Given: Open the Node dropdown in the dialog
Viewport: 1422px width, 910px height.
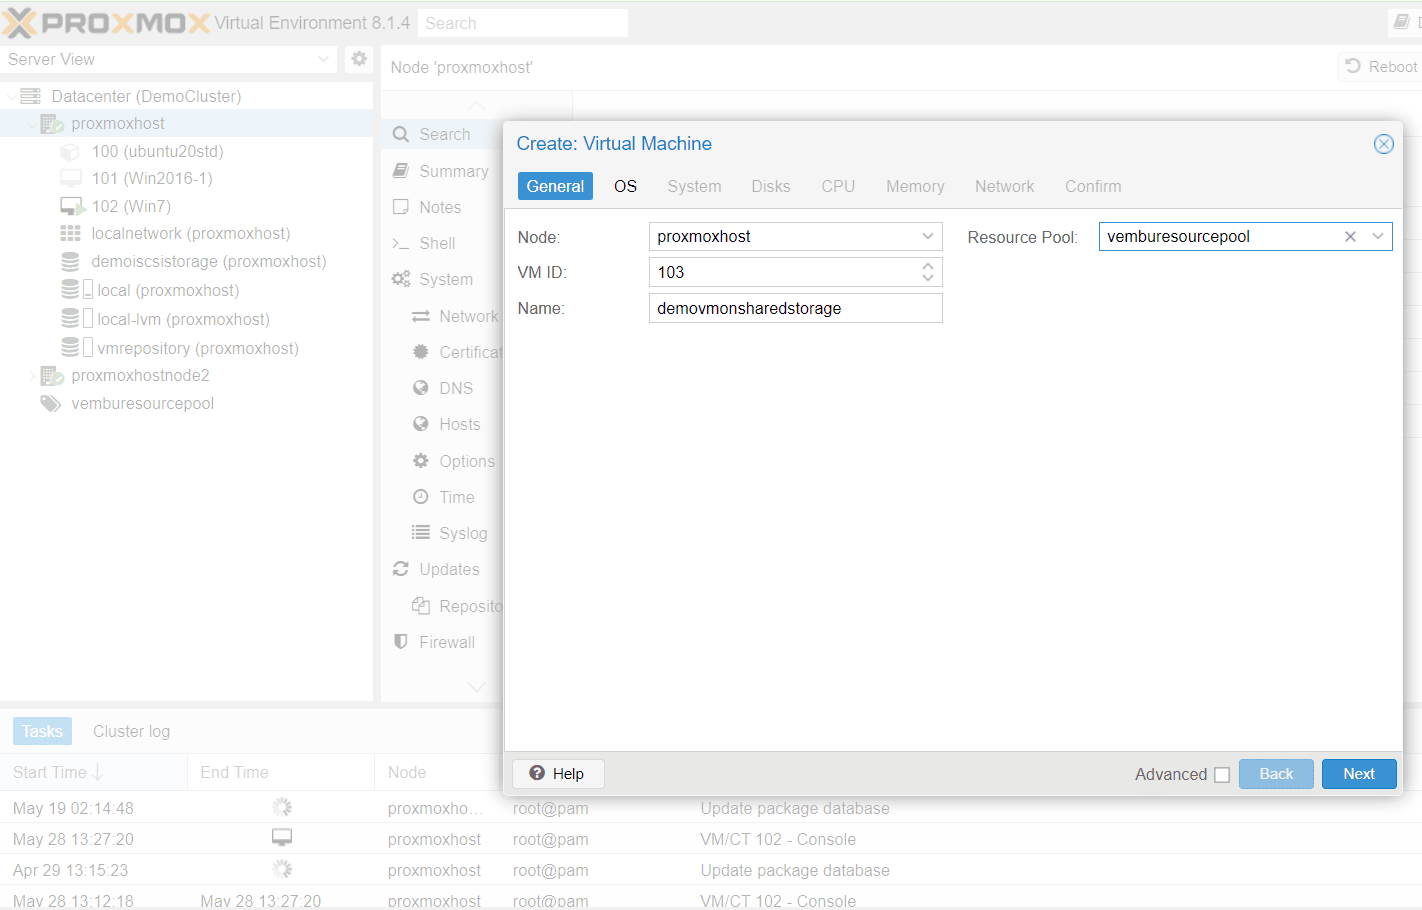Looking at the screenshot, I should pyautogui.click(x=928, y=237).
